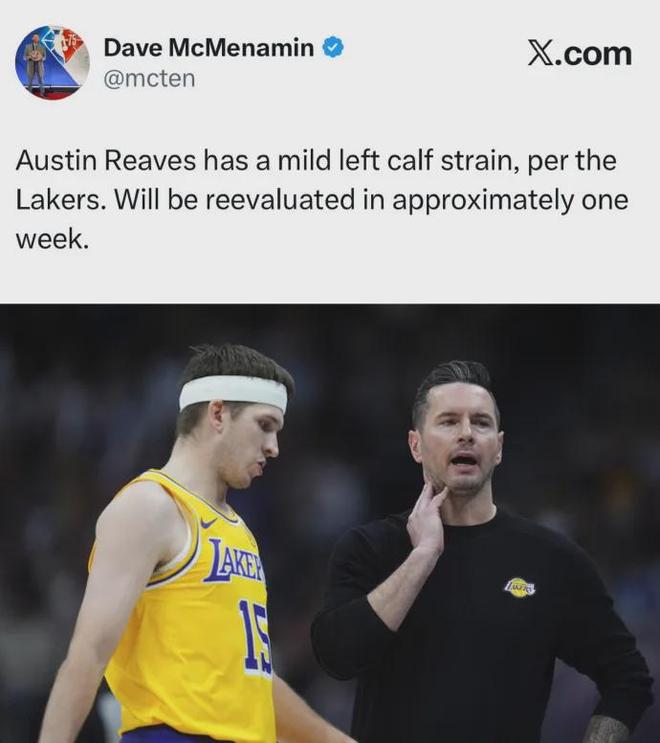Select the tweet text about calf strain
This screenshot has height=743, width=660.
click(x=322, y=199)
